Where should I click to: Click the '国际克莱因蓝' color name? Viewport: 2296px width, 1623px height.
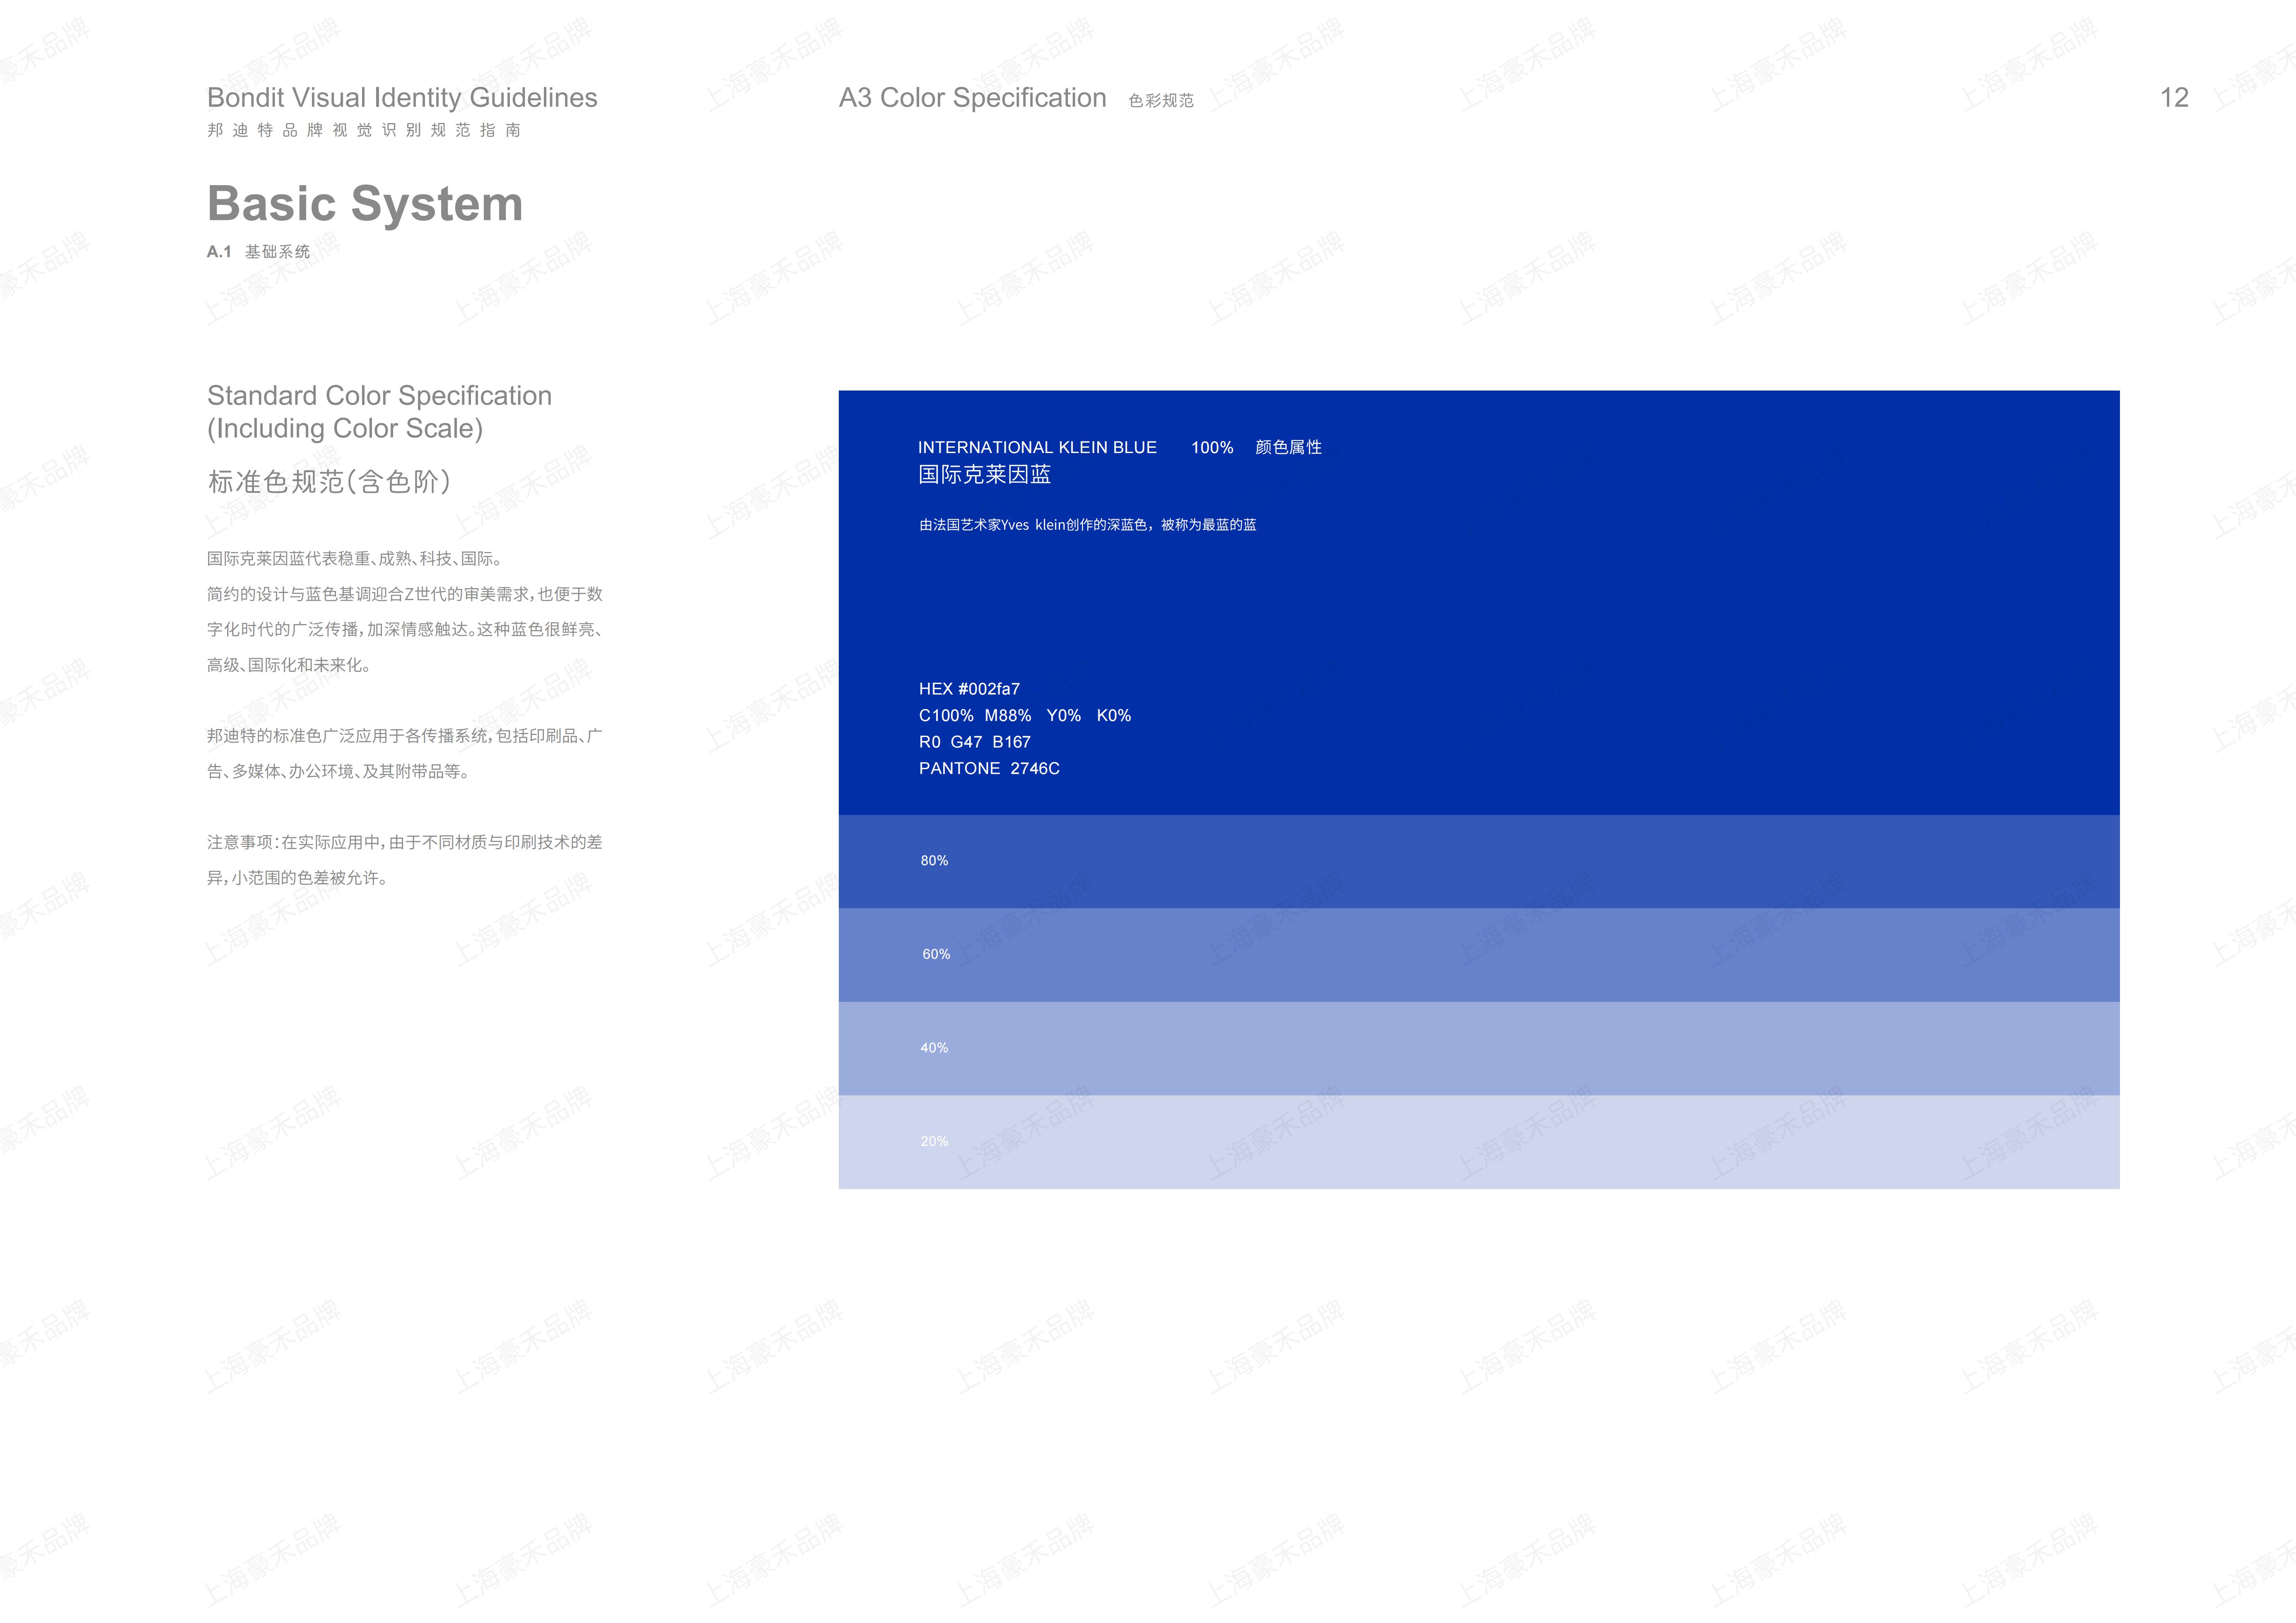click(984, 475)
